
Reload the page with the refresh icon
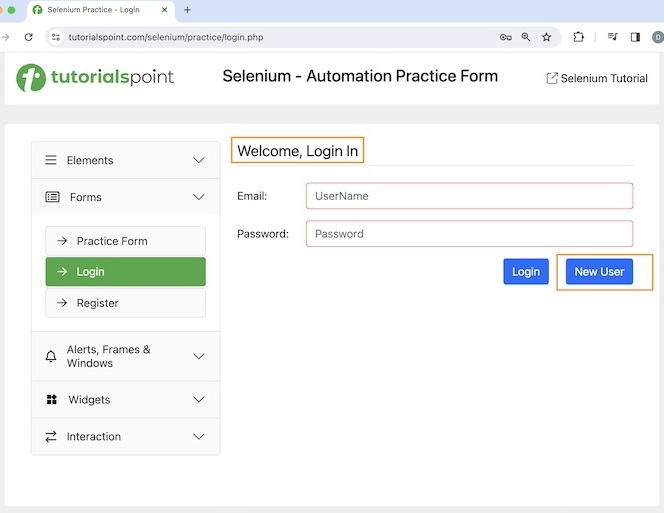click(x=28, y=37)
